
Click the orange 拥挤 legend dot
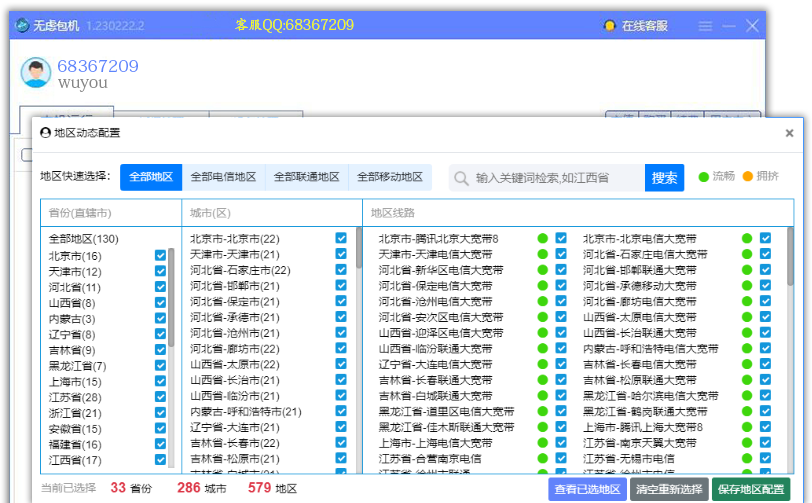[747, 177]
